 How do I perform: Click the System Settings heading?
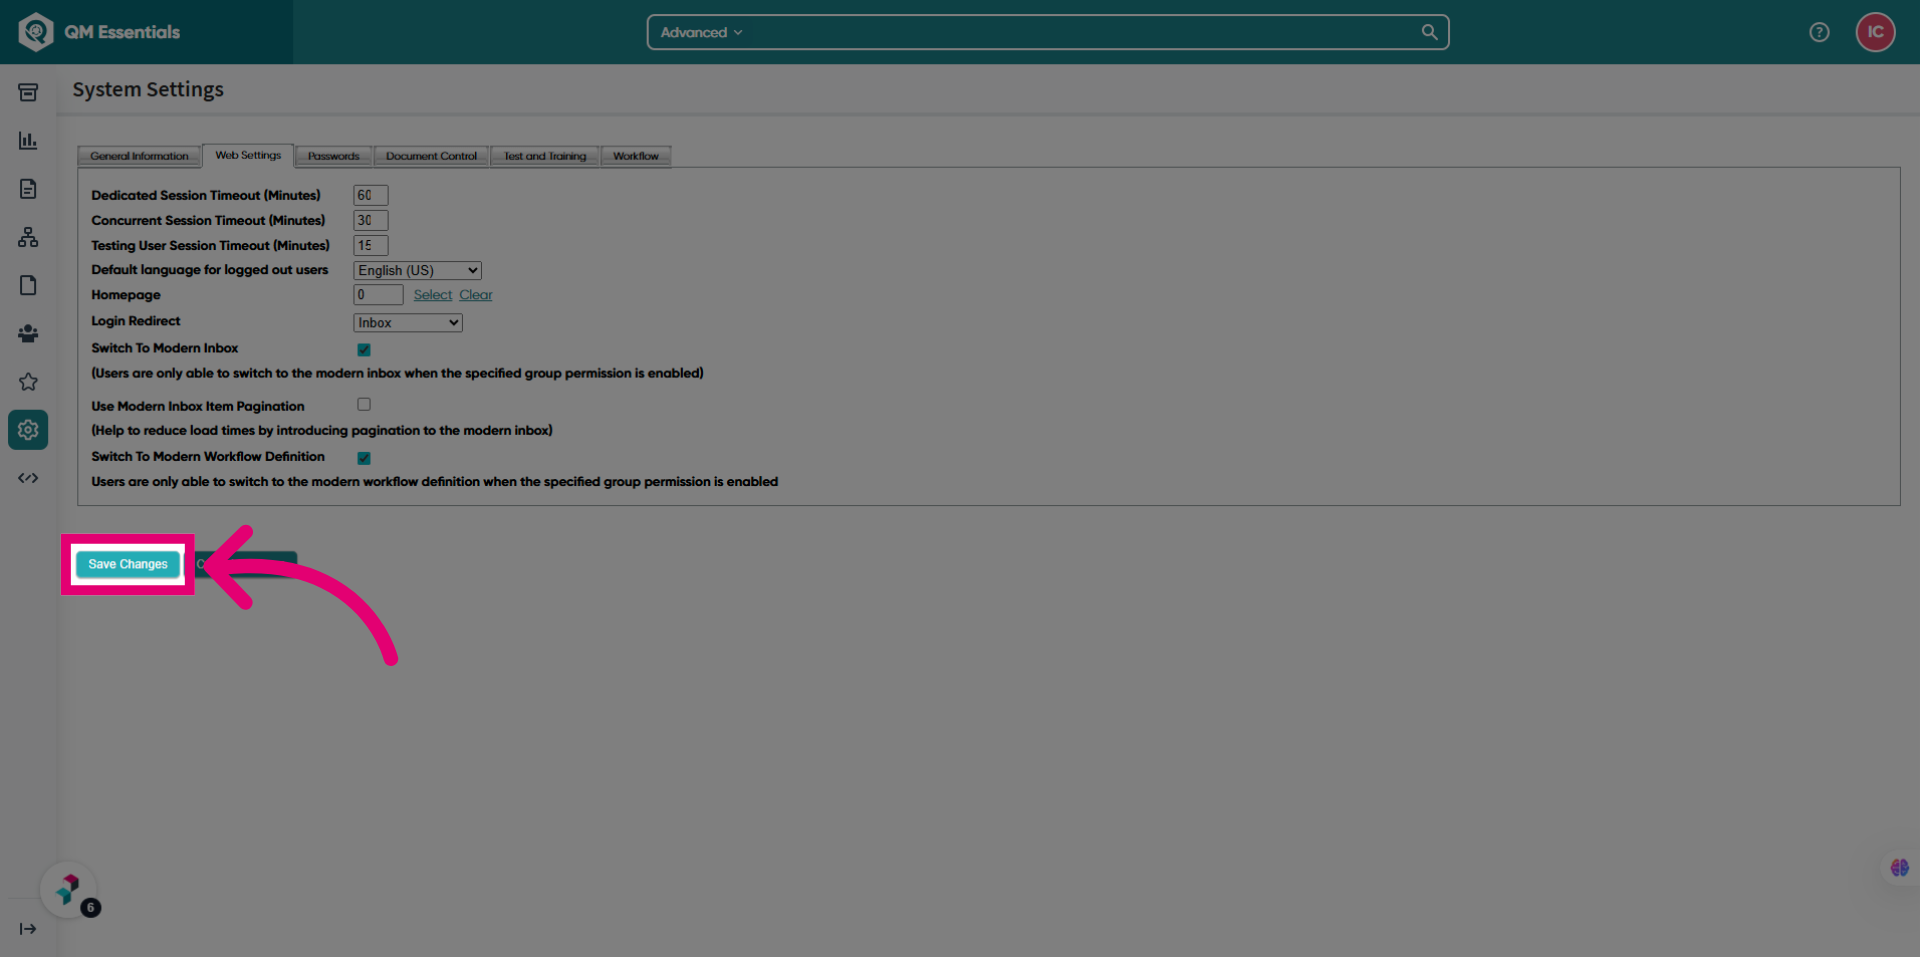148,89
